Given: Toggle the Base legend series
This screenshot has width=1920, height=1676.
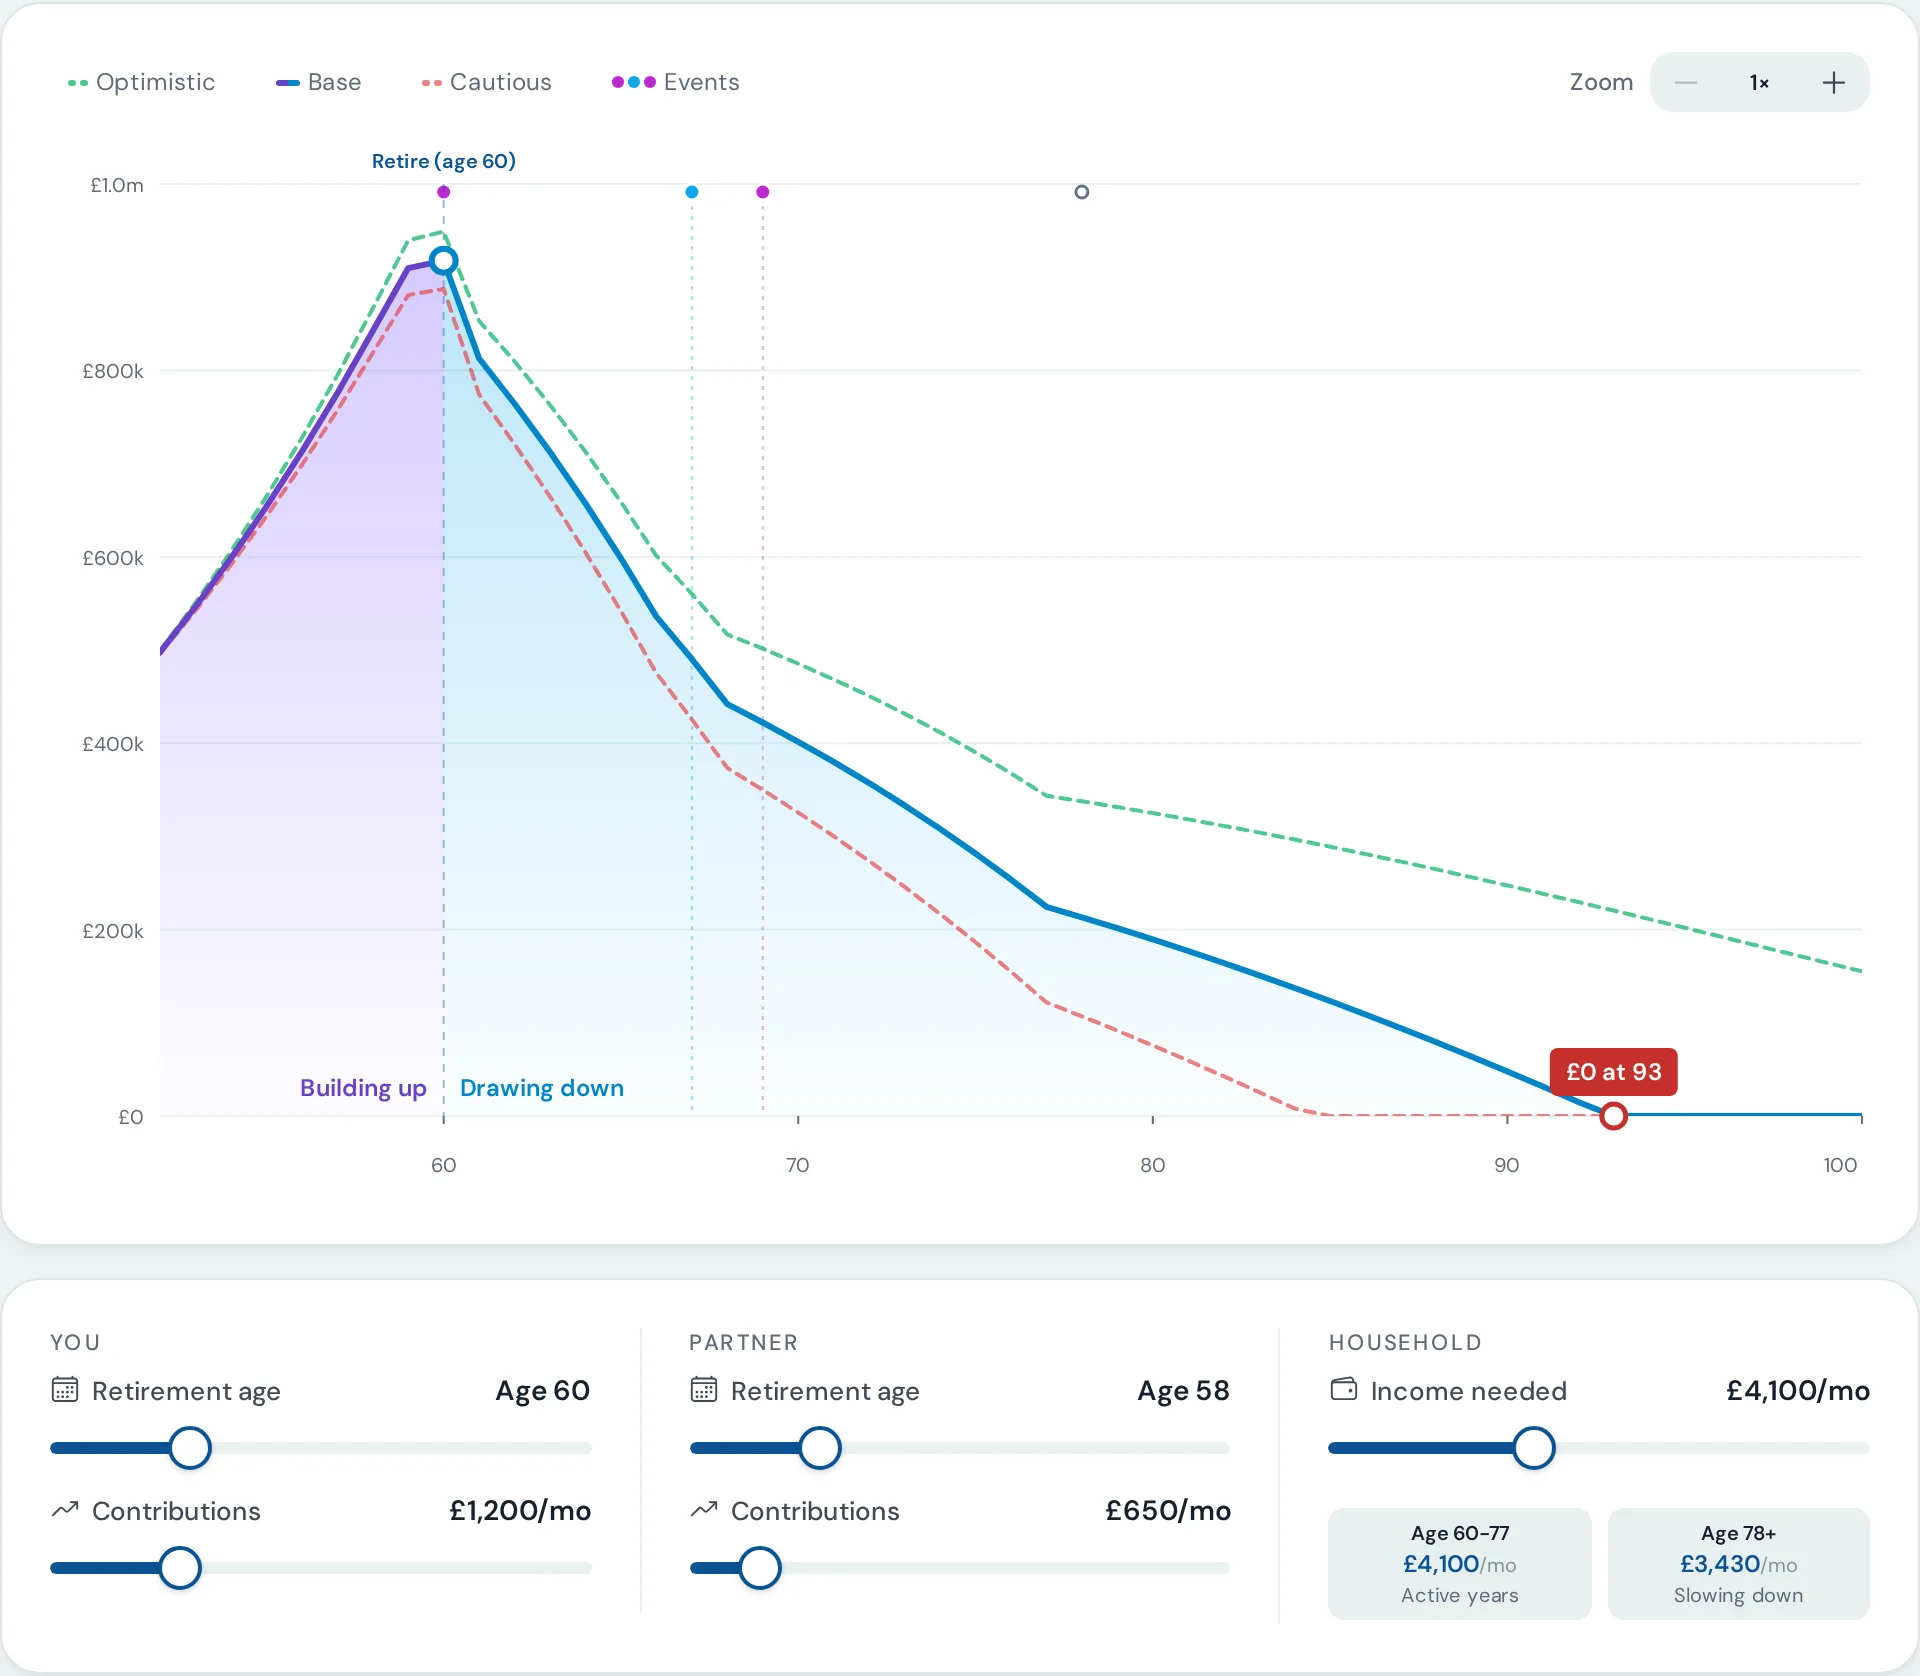Looking at the screenshot, I should click(318, 82).
